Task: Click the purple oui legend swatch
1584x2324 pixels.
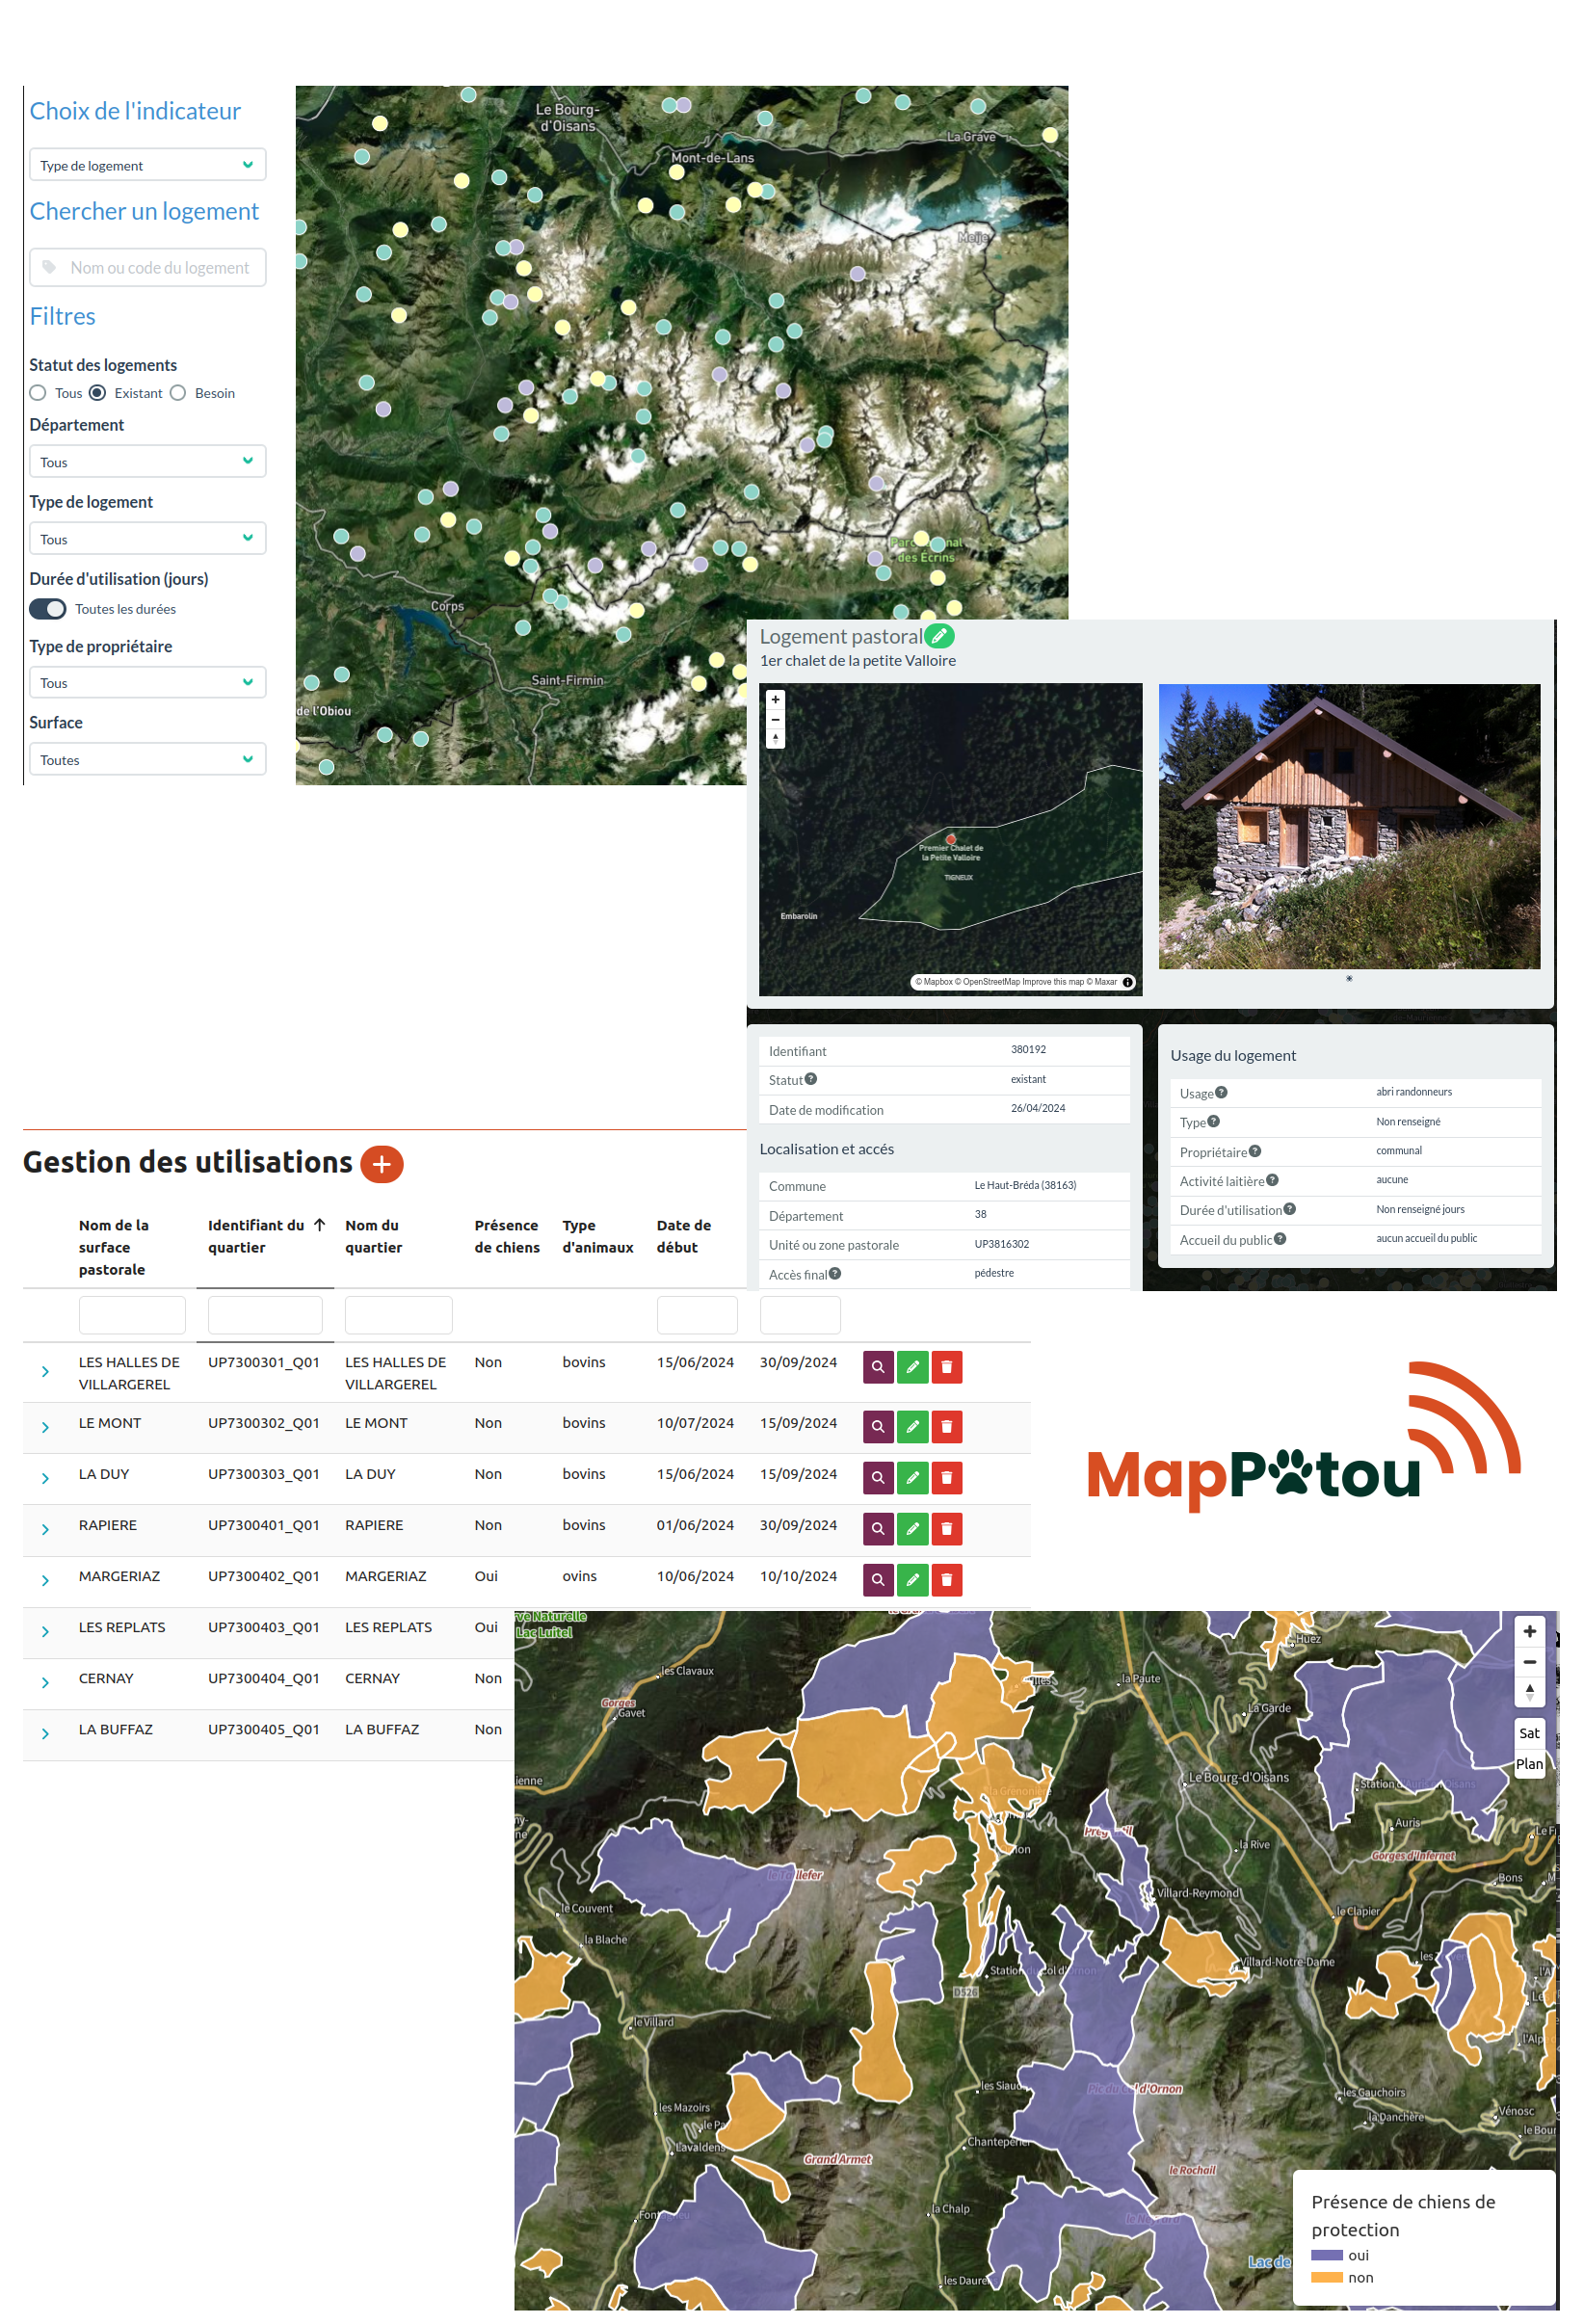Action: pyautogui.click(x=1326, y=2255)
